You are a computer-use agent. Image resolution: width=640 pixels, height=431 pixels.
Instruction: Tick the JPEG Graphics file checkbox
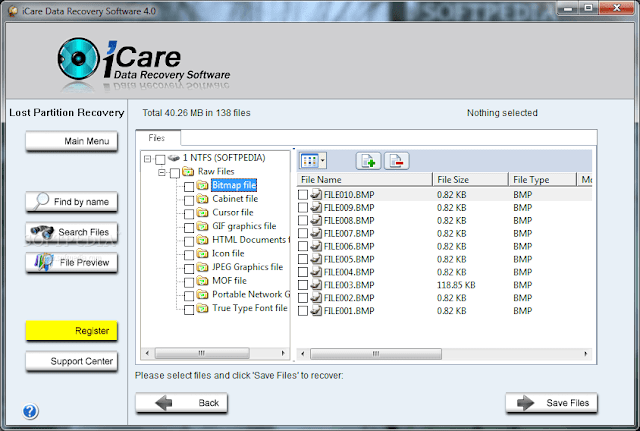click(x=189, y=269)
